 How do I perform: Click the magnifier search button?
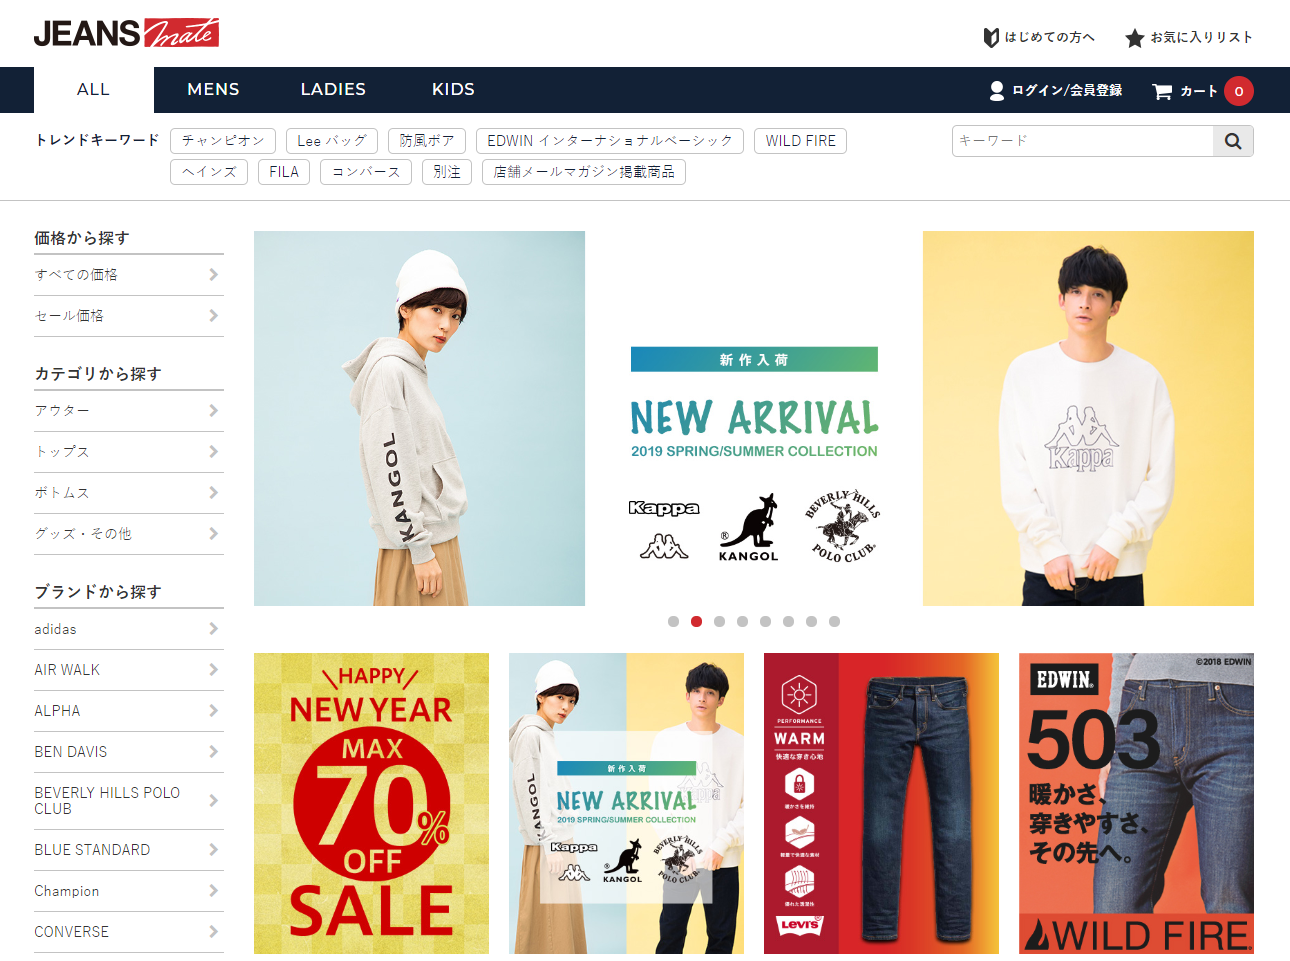pos(1233,141)
